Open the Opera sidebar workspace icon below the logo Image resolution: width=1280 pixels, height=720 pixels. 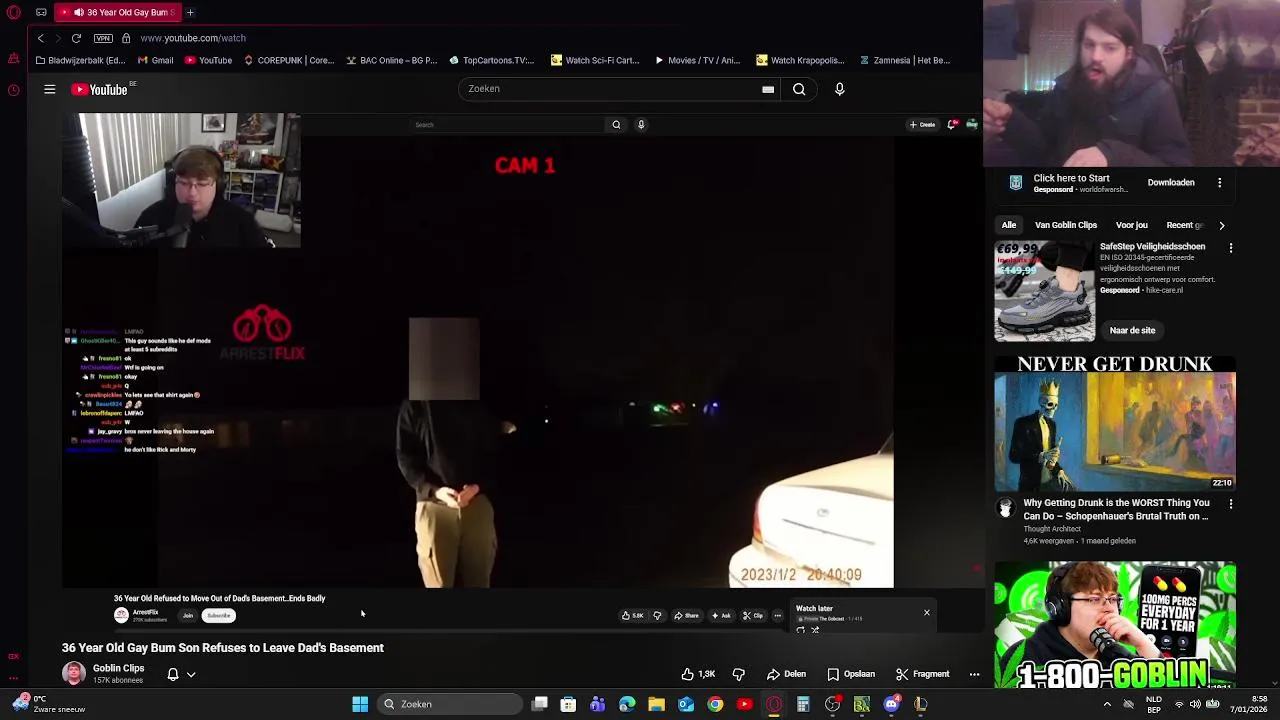pos(13,59)
